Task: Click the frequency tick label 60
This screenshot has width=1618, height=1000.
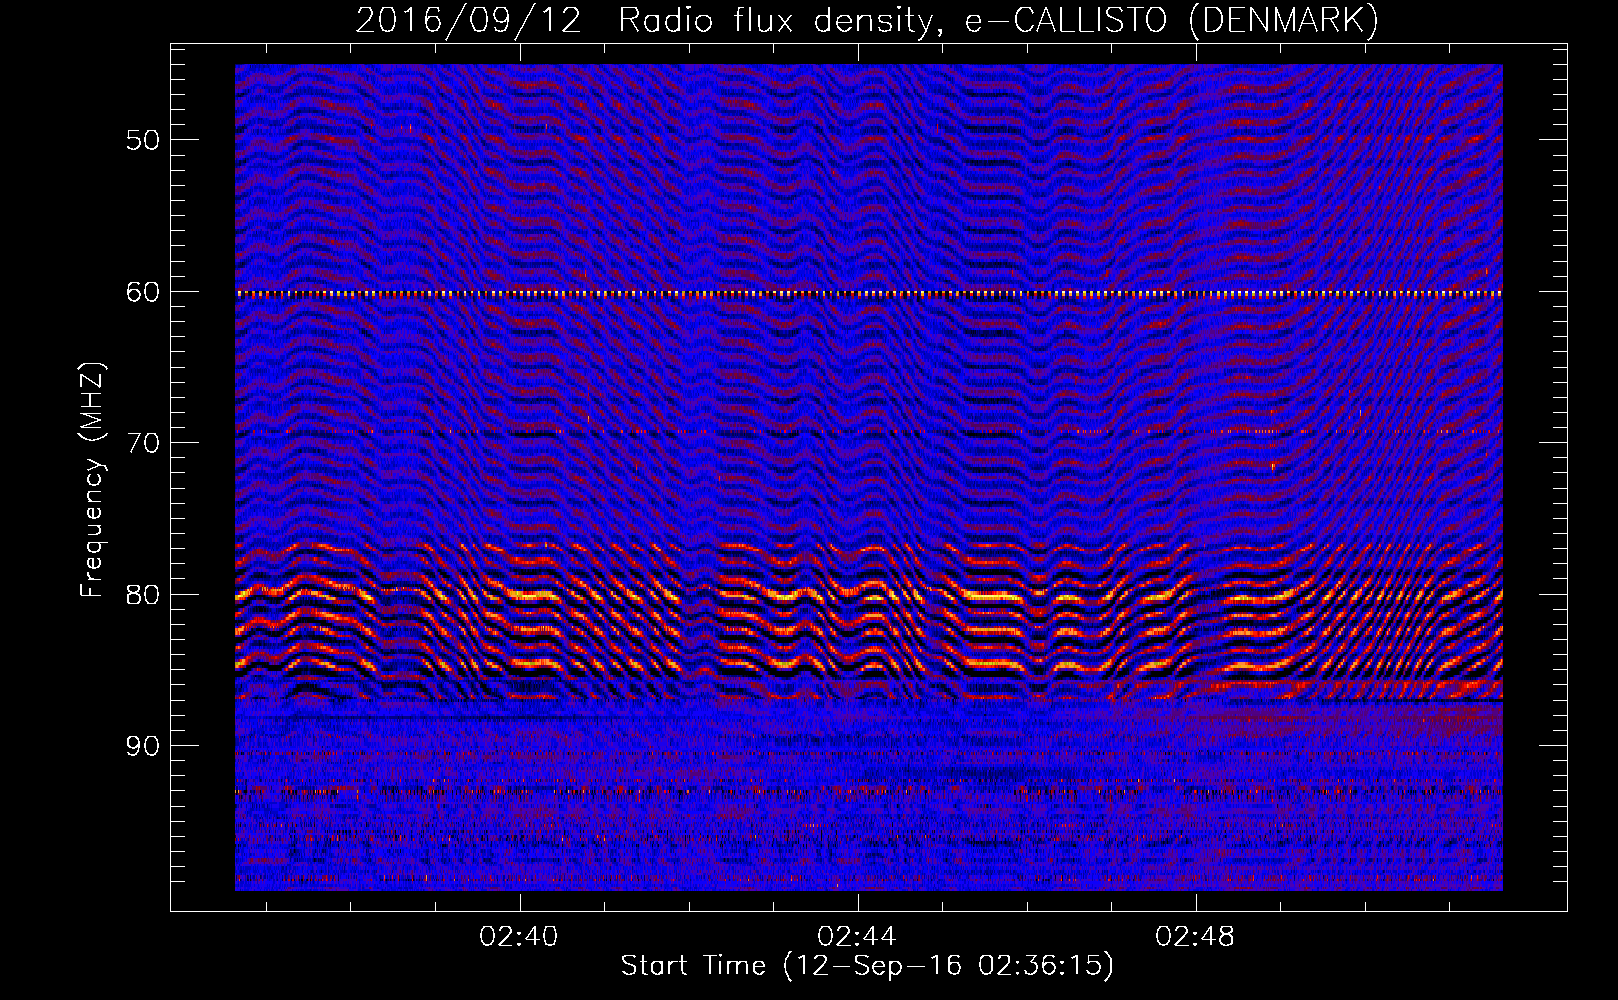Action: click(143, 292)
